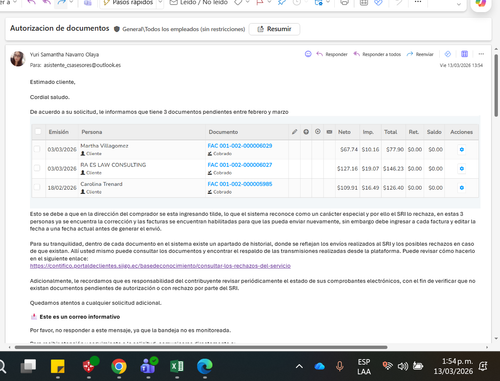Pin the message with the pin icon

pos(282,3)
